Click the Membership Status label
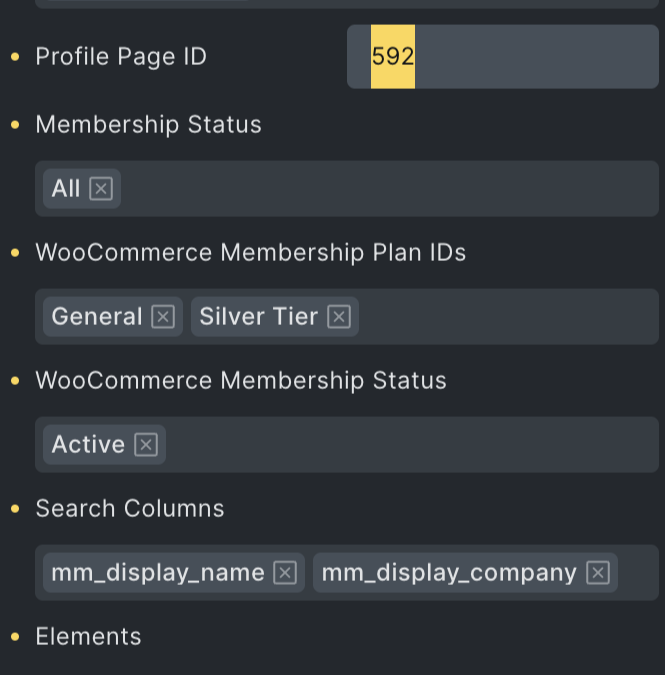665x675 pixels. (x=148, y=125)
